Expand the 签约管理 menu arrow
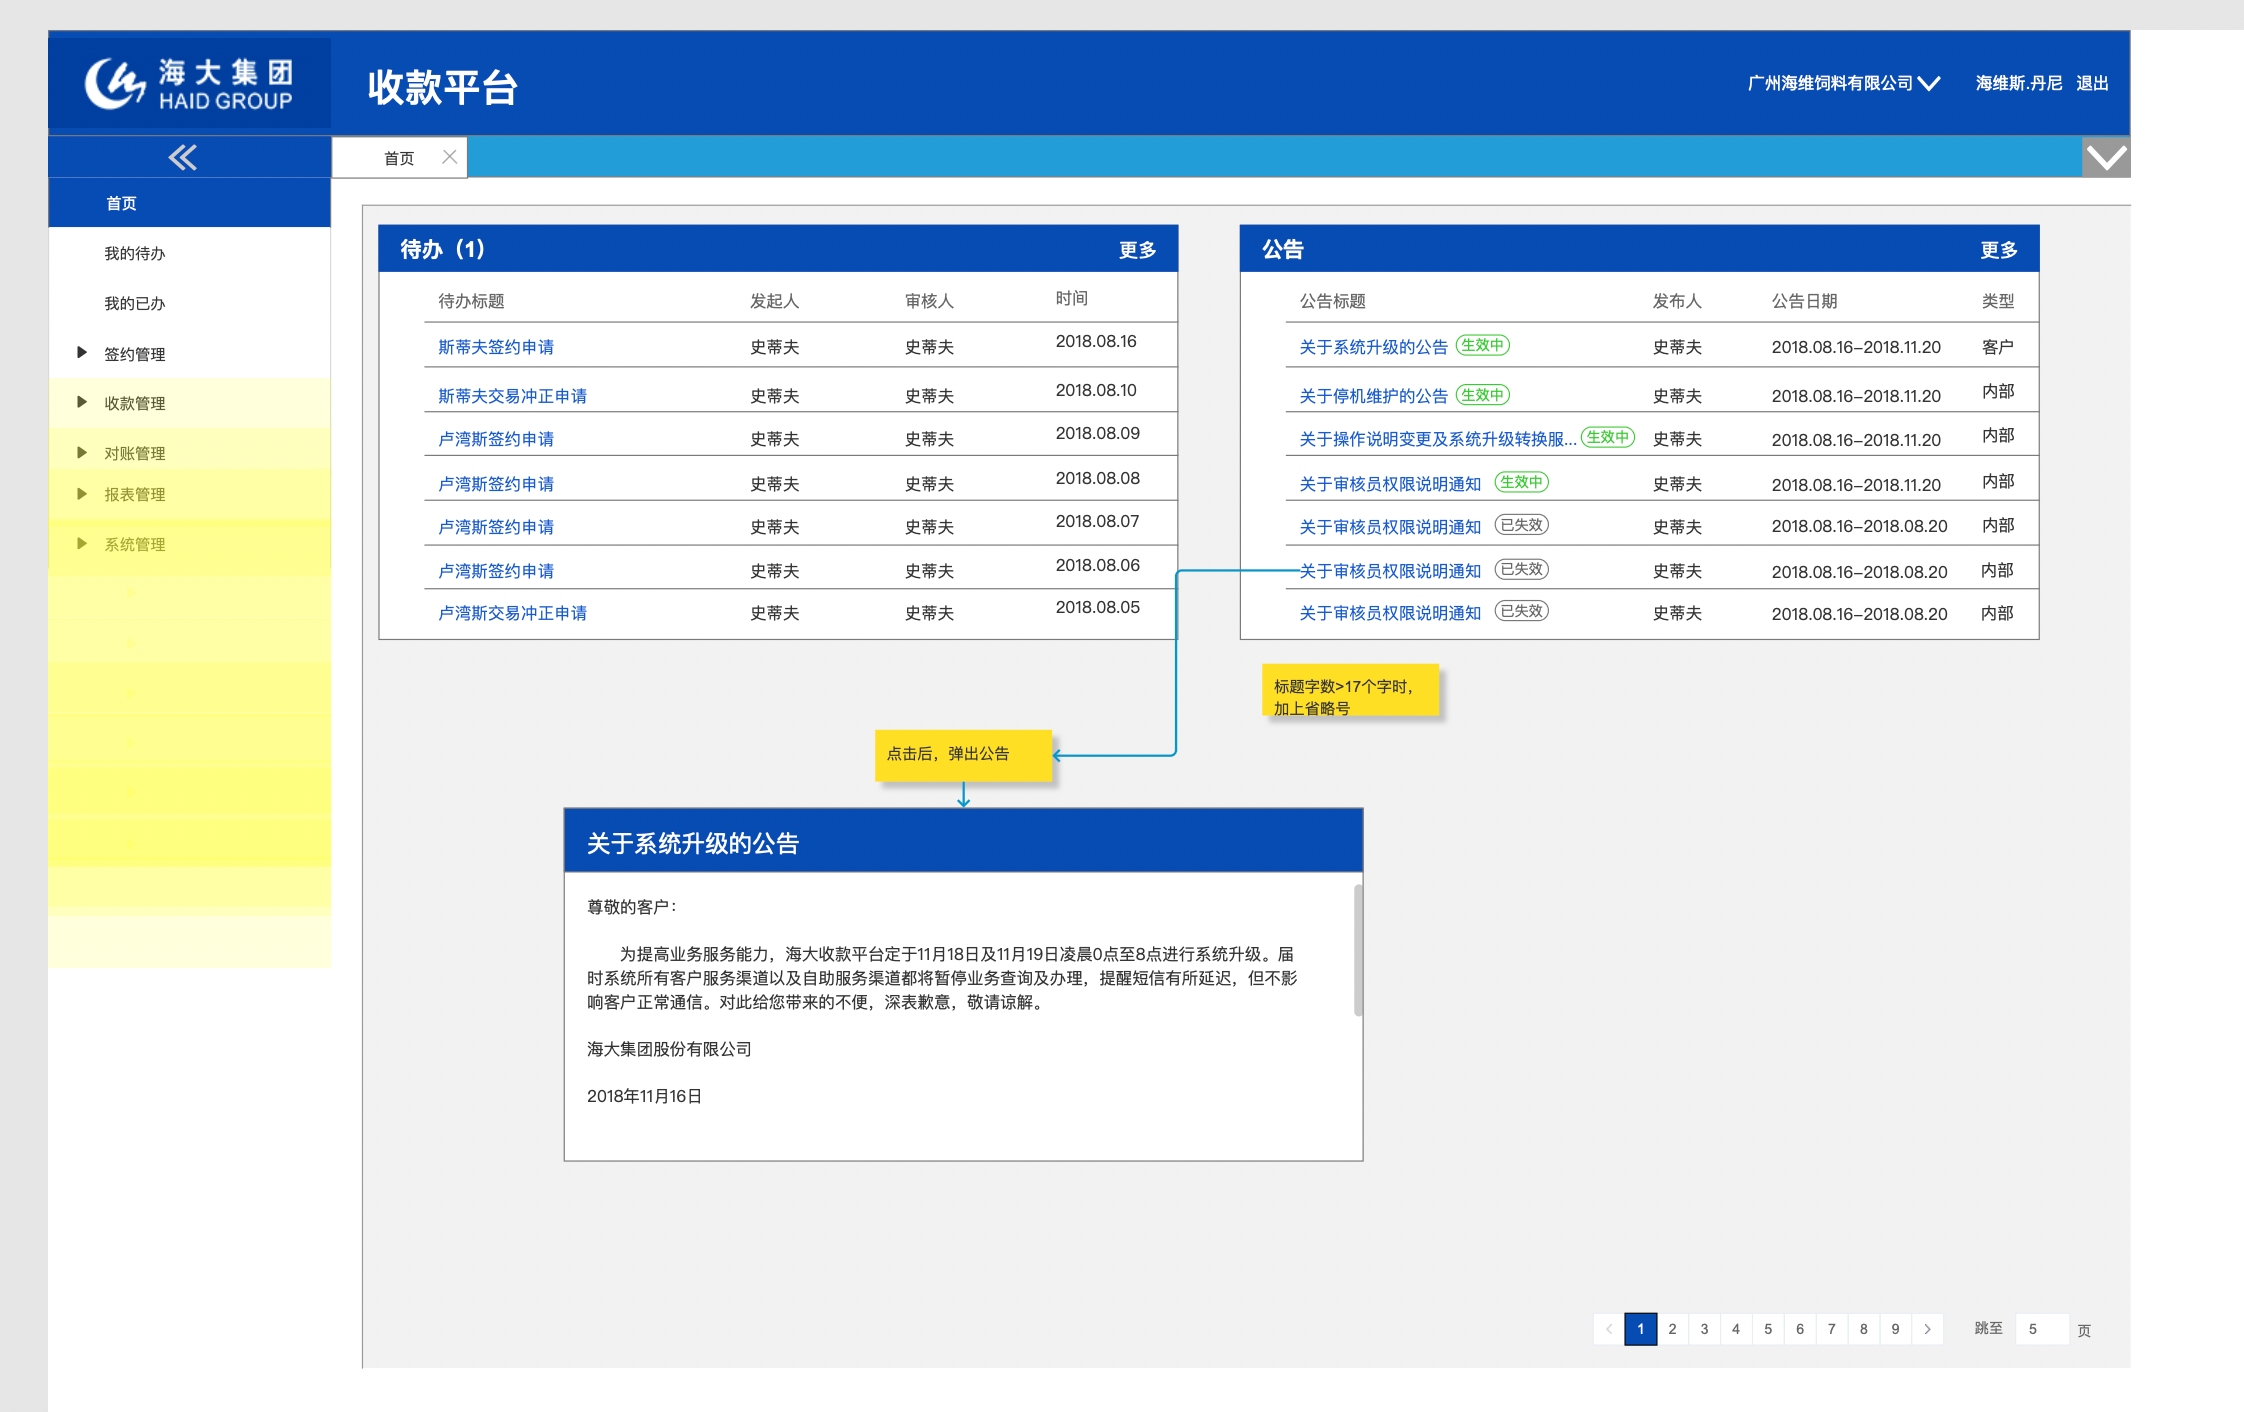Viewport: 2244px width, 1412px height. (82, 352)
